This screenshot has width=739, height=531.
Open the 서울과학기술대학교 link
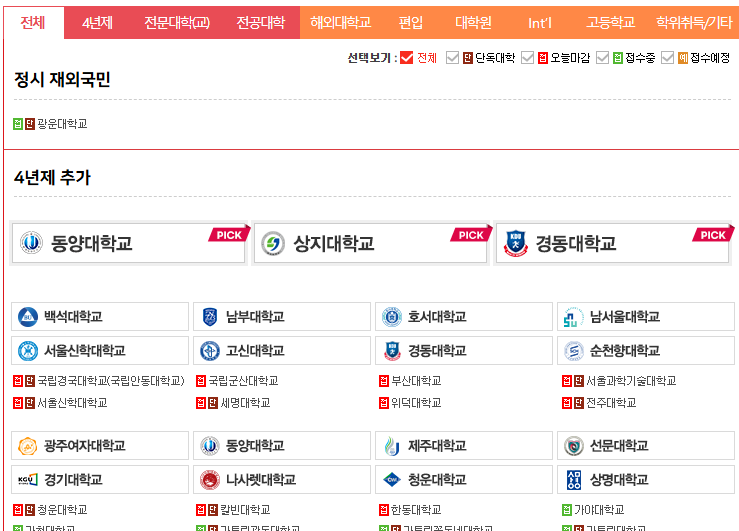coord(631,381)
